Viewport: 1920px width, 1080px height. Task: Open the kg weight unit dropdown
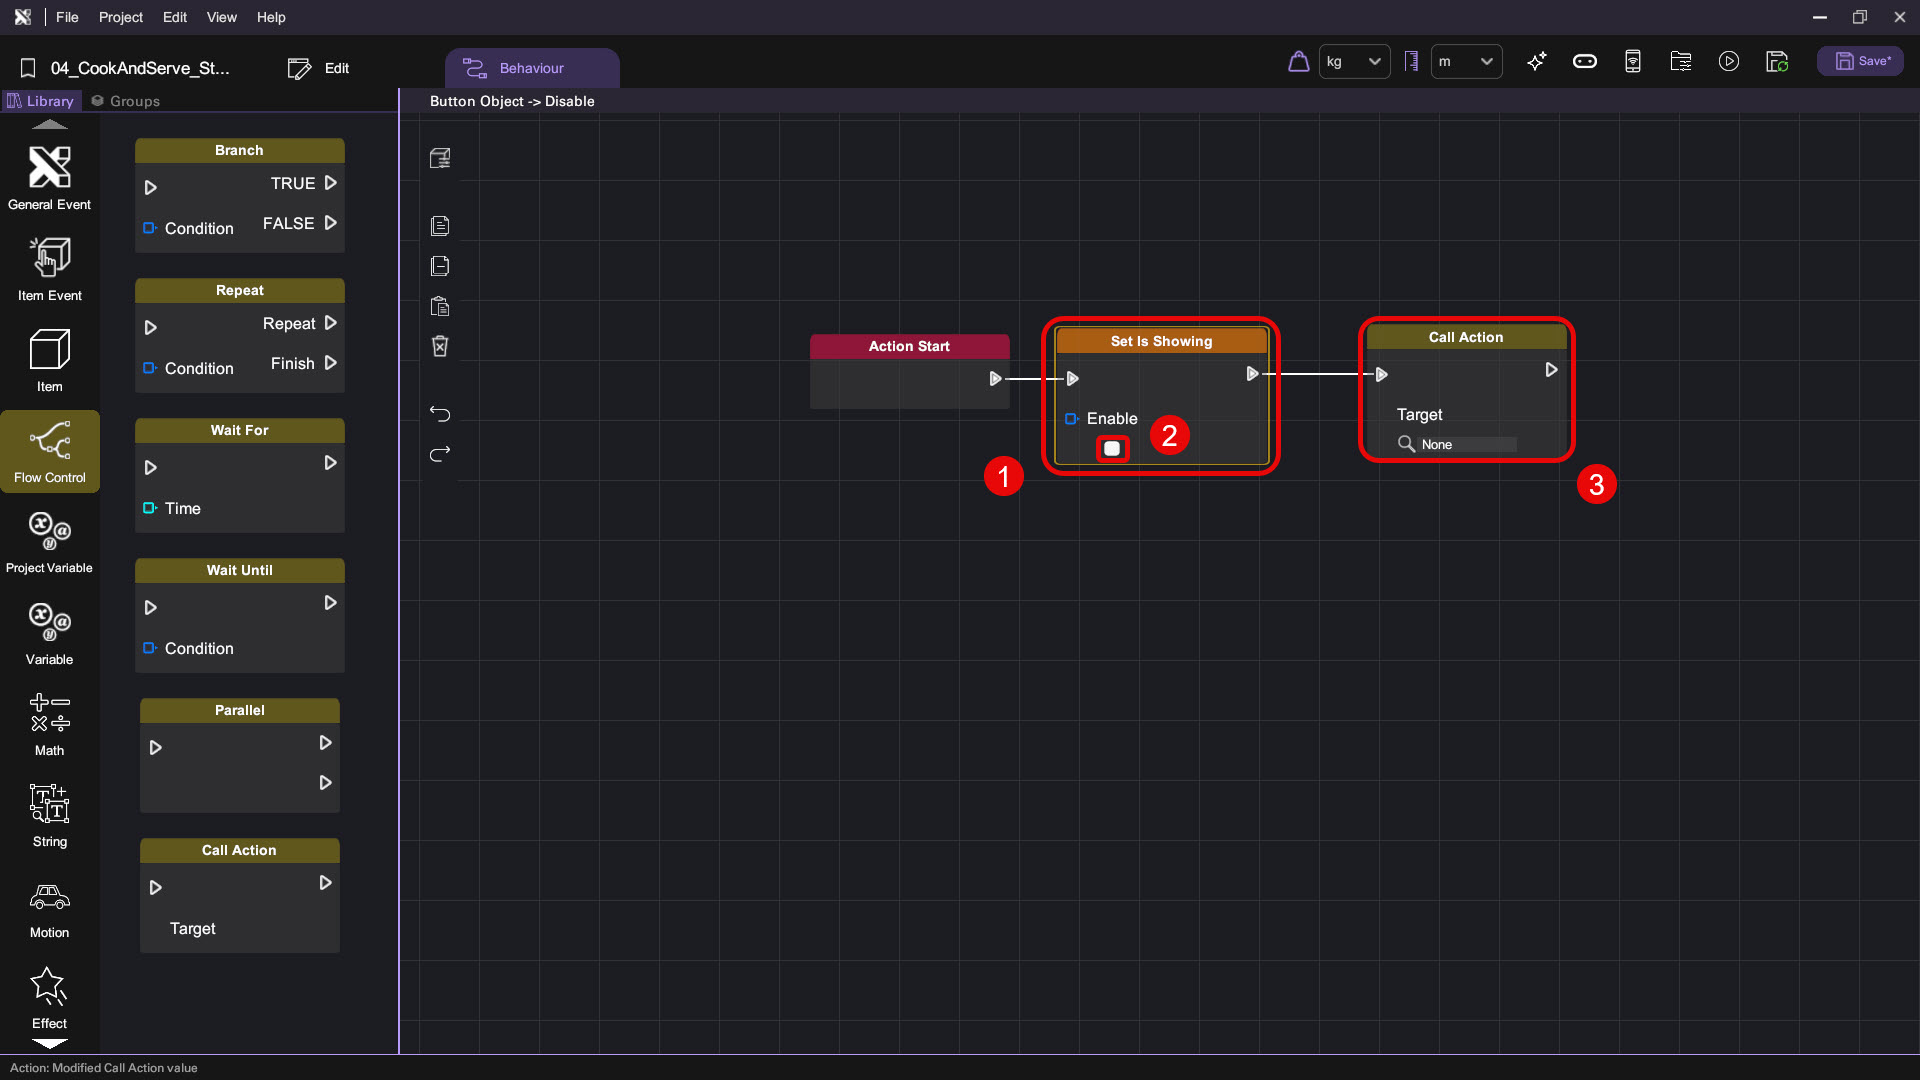tap(1354, 62)
